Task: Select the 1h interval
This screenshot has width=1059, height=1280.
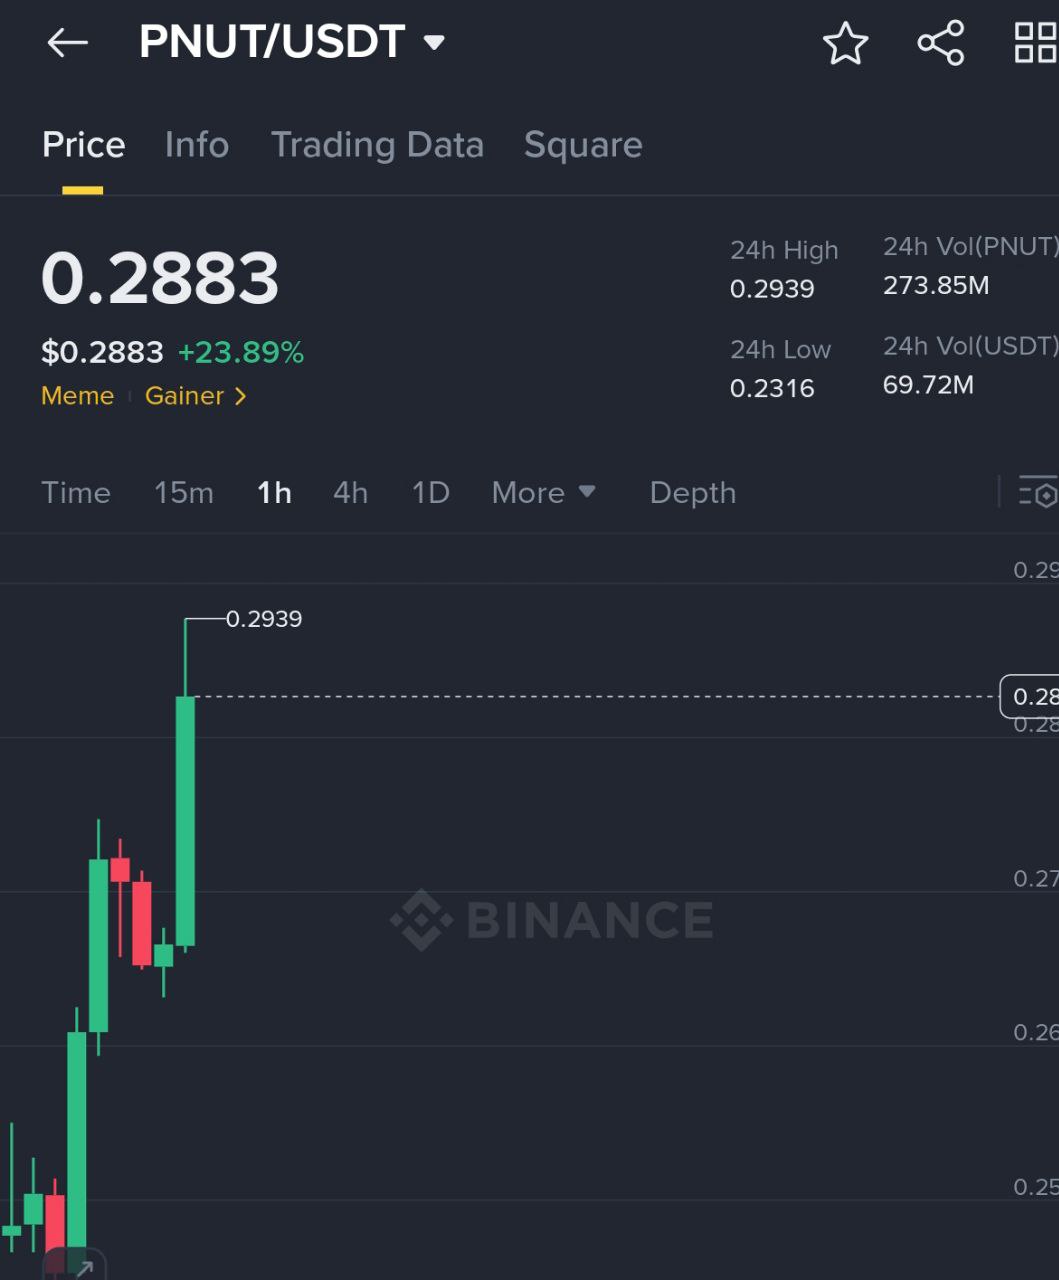Action: (x=274, y=492)
